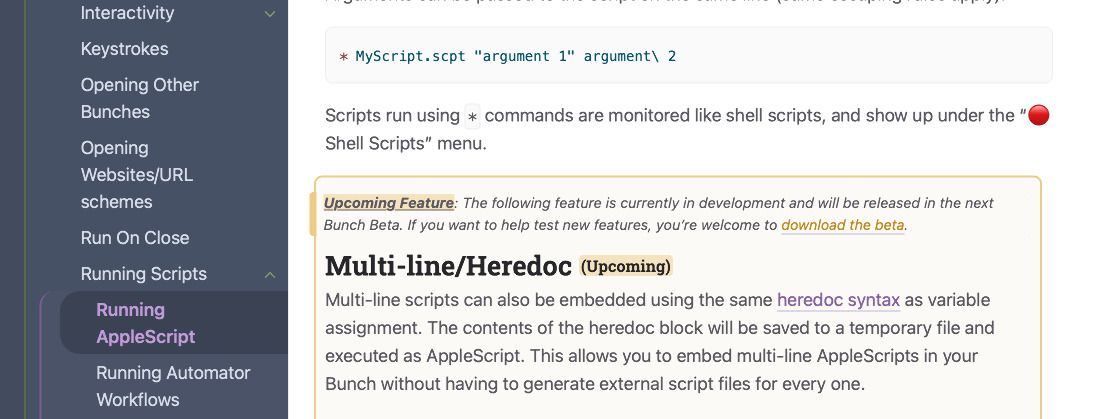Expand the Interactivity section chevron
Viewport: 1098px width, 419px height.
270,14
